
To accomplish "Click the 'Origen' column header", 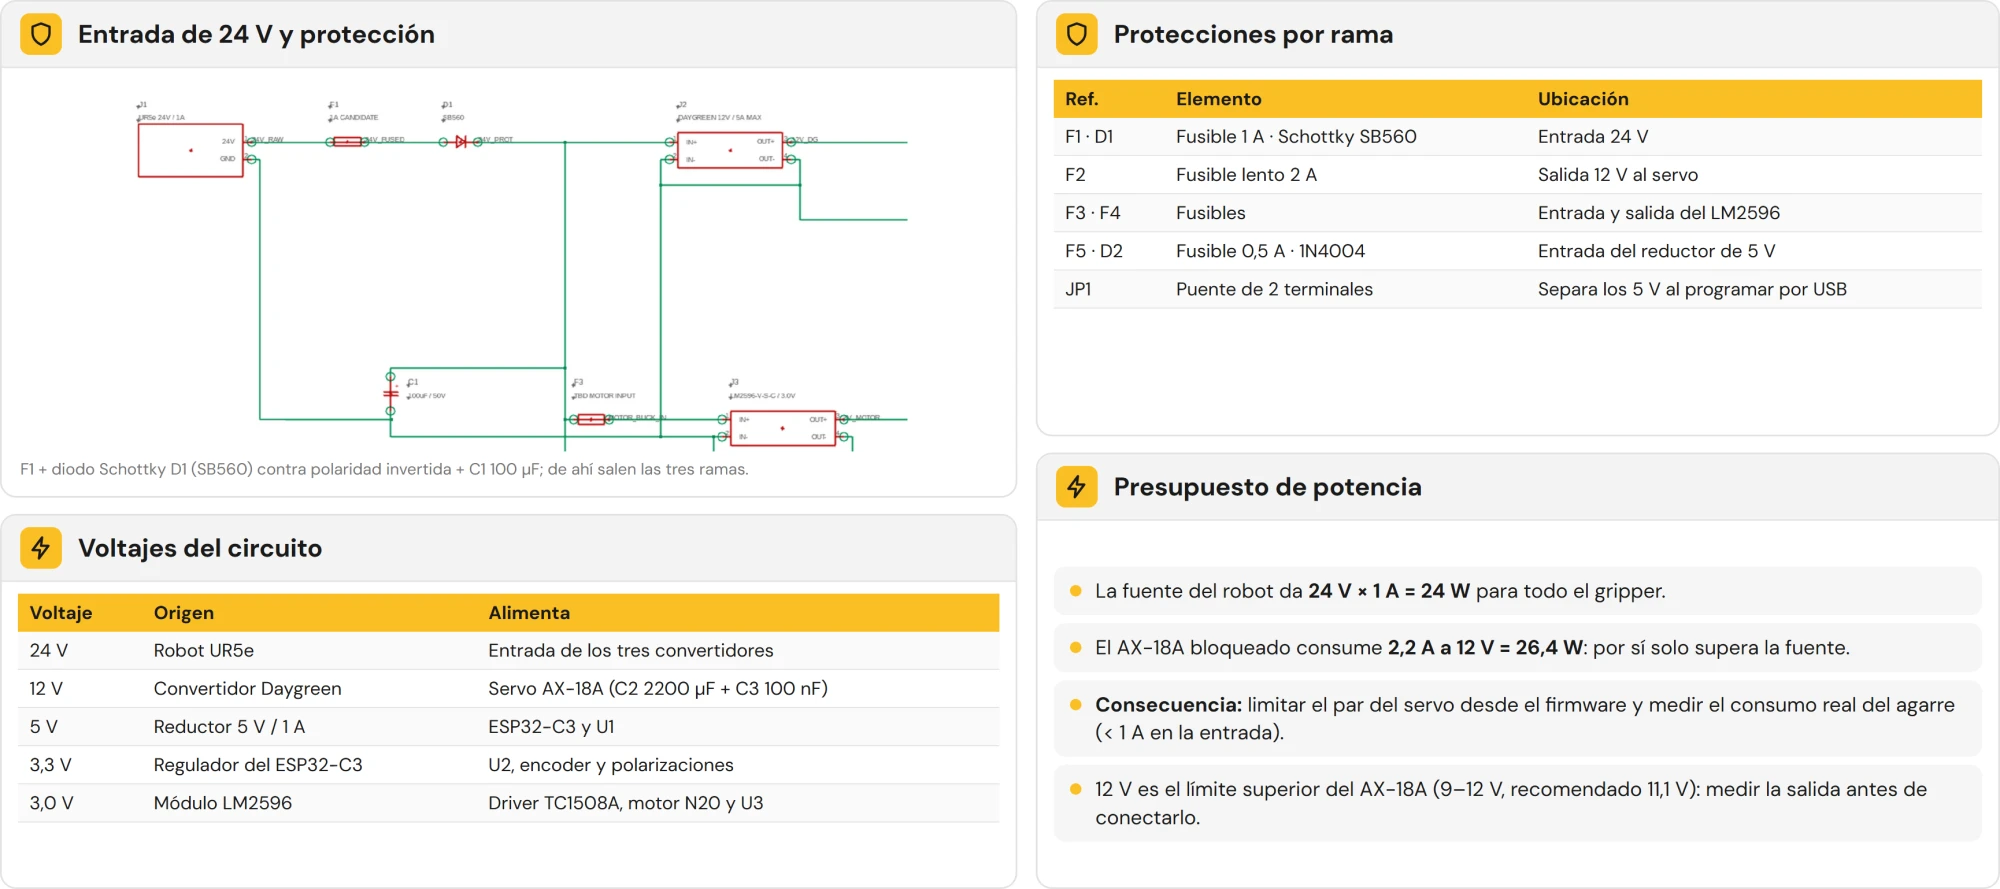I will point(184,613).
